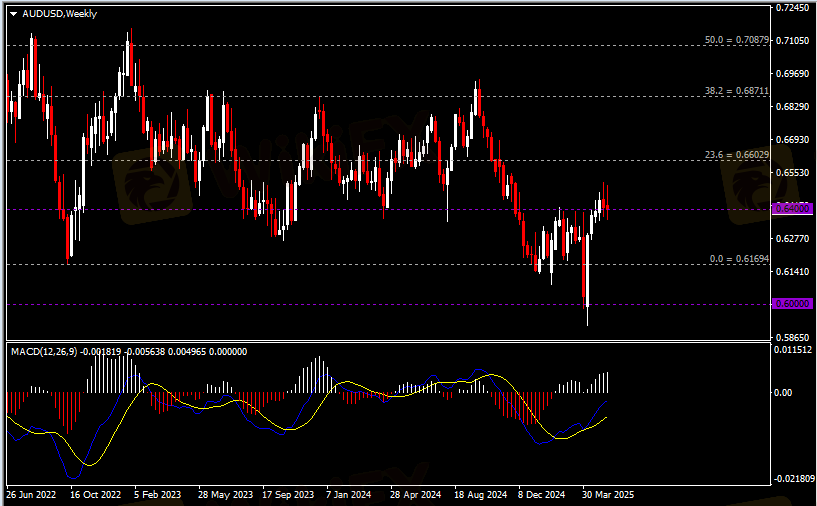Click the purple 0.60000 price tag
The width and height of the screenshot is (817, 506).
[792, 304]
